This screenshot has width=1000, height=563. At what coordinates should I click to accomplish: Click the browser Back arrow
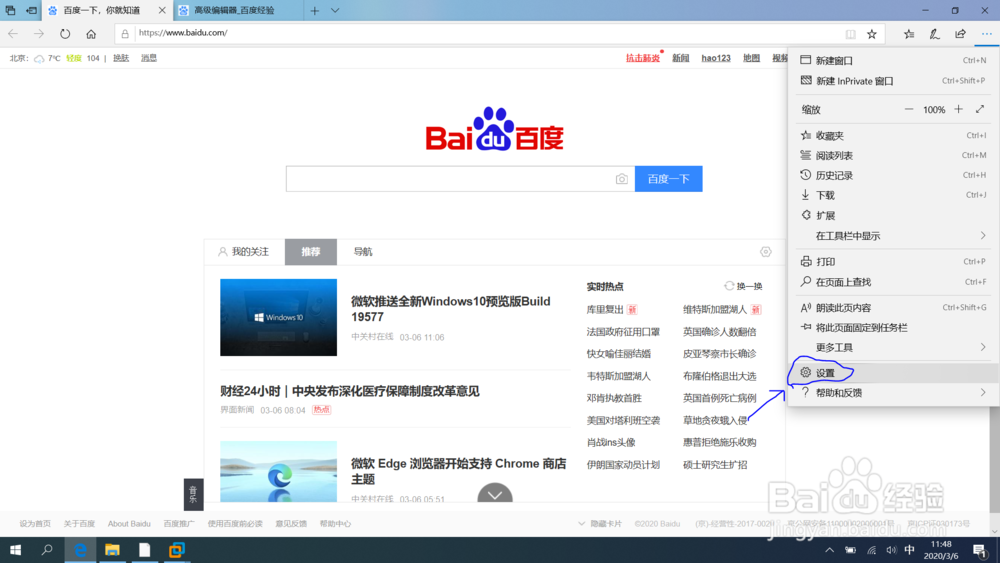[13, 34]
